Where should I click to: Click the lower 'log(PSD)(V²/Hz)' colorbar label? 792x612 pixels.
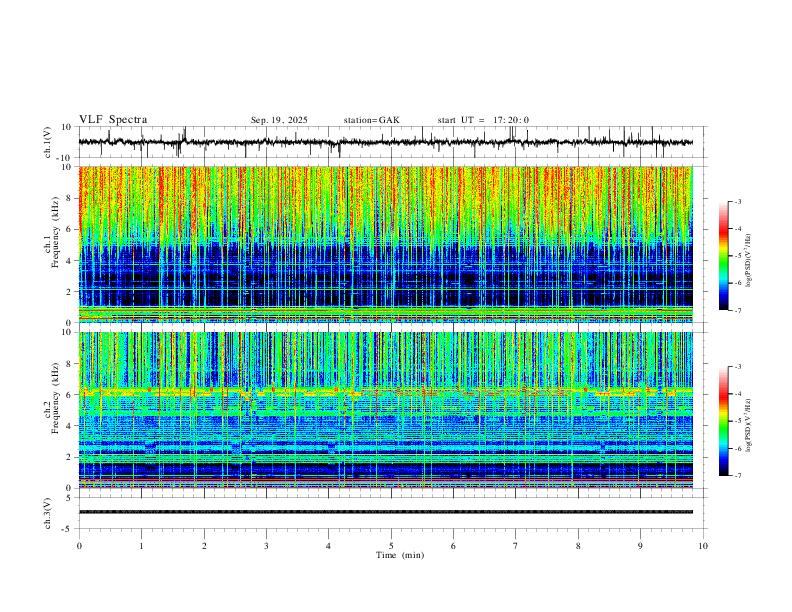point(749,425)
